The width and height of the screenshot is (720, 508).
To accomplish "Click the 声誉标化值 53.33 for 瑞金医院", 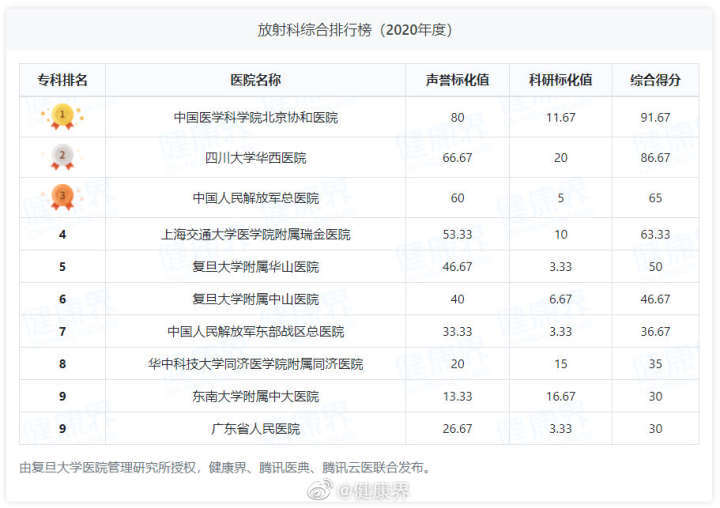I will pos(457,234).
